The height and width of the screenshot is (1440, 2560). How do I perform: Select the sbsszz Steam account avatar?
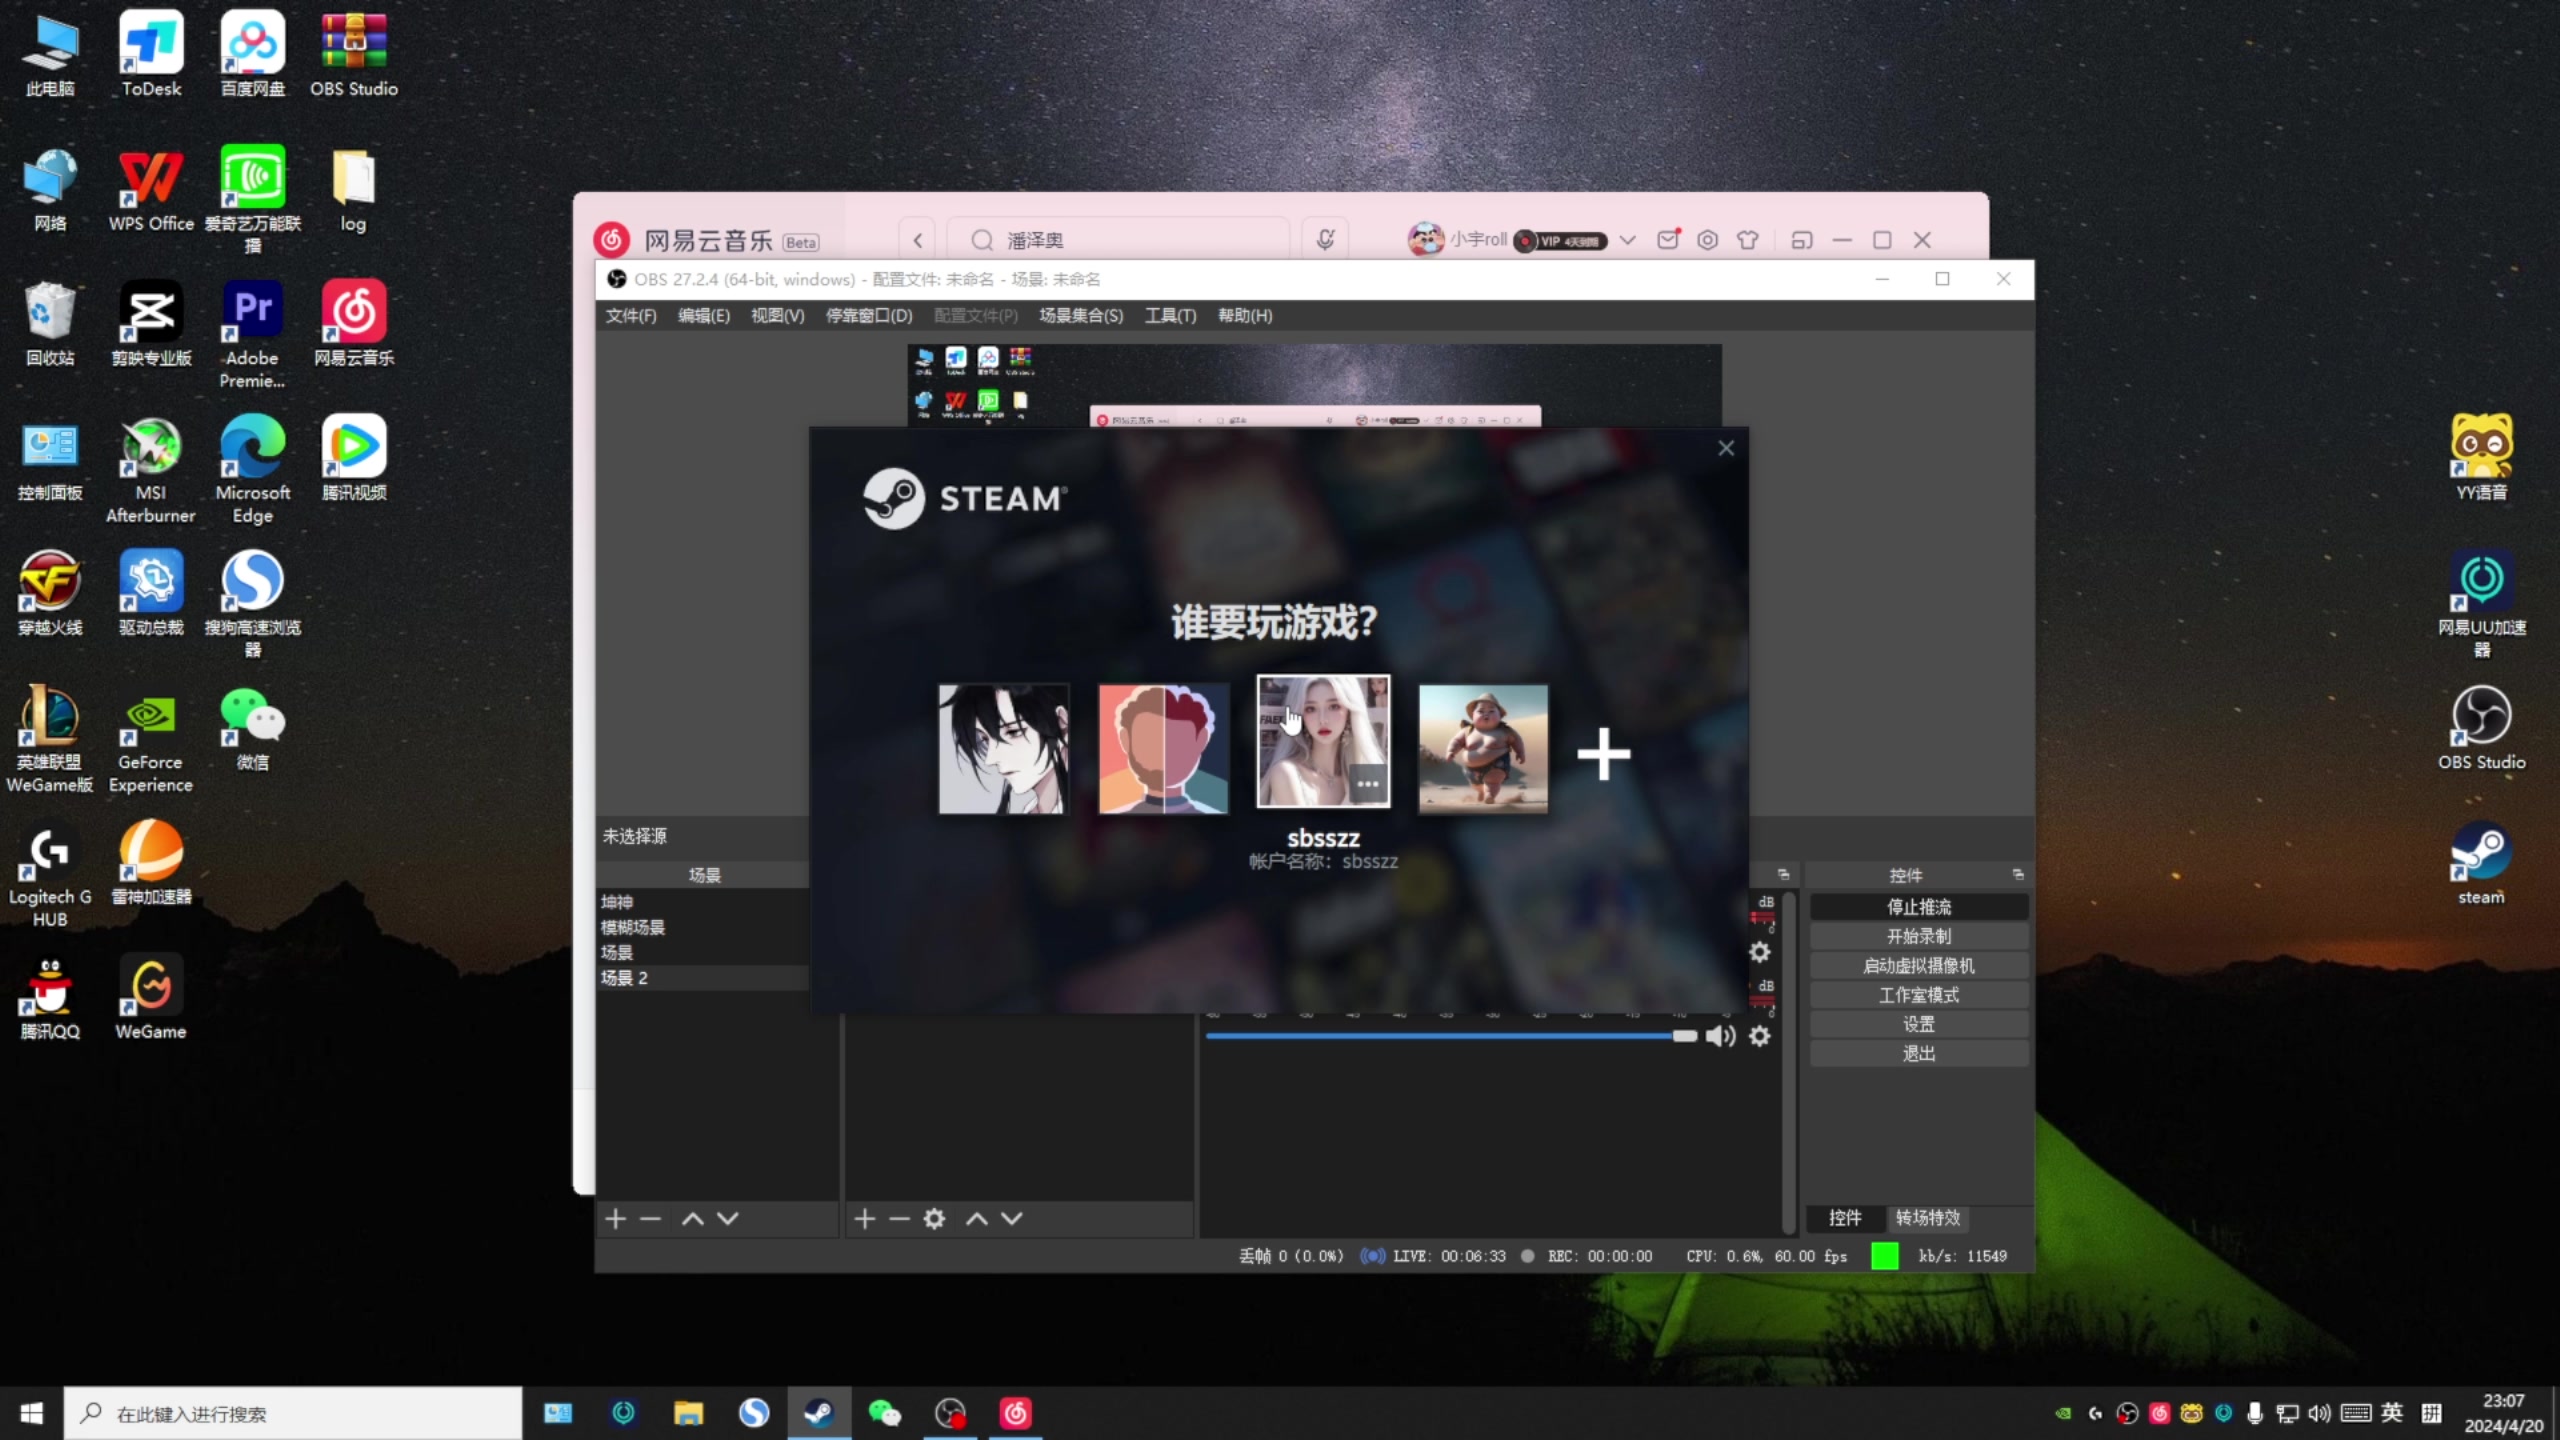[1323, 741]
